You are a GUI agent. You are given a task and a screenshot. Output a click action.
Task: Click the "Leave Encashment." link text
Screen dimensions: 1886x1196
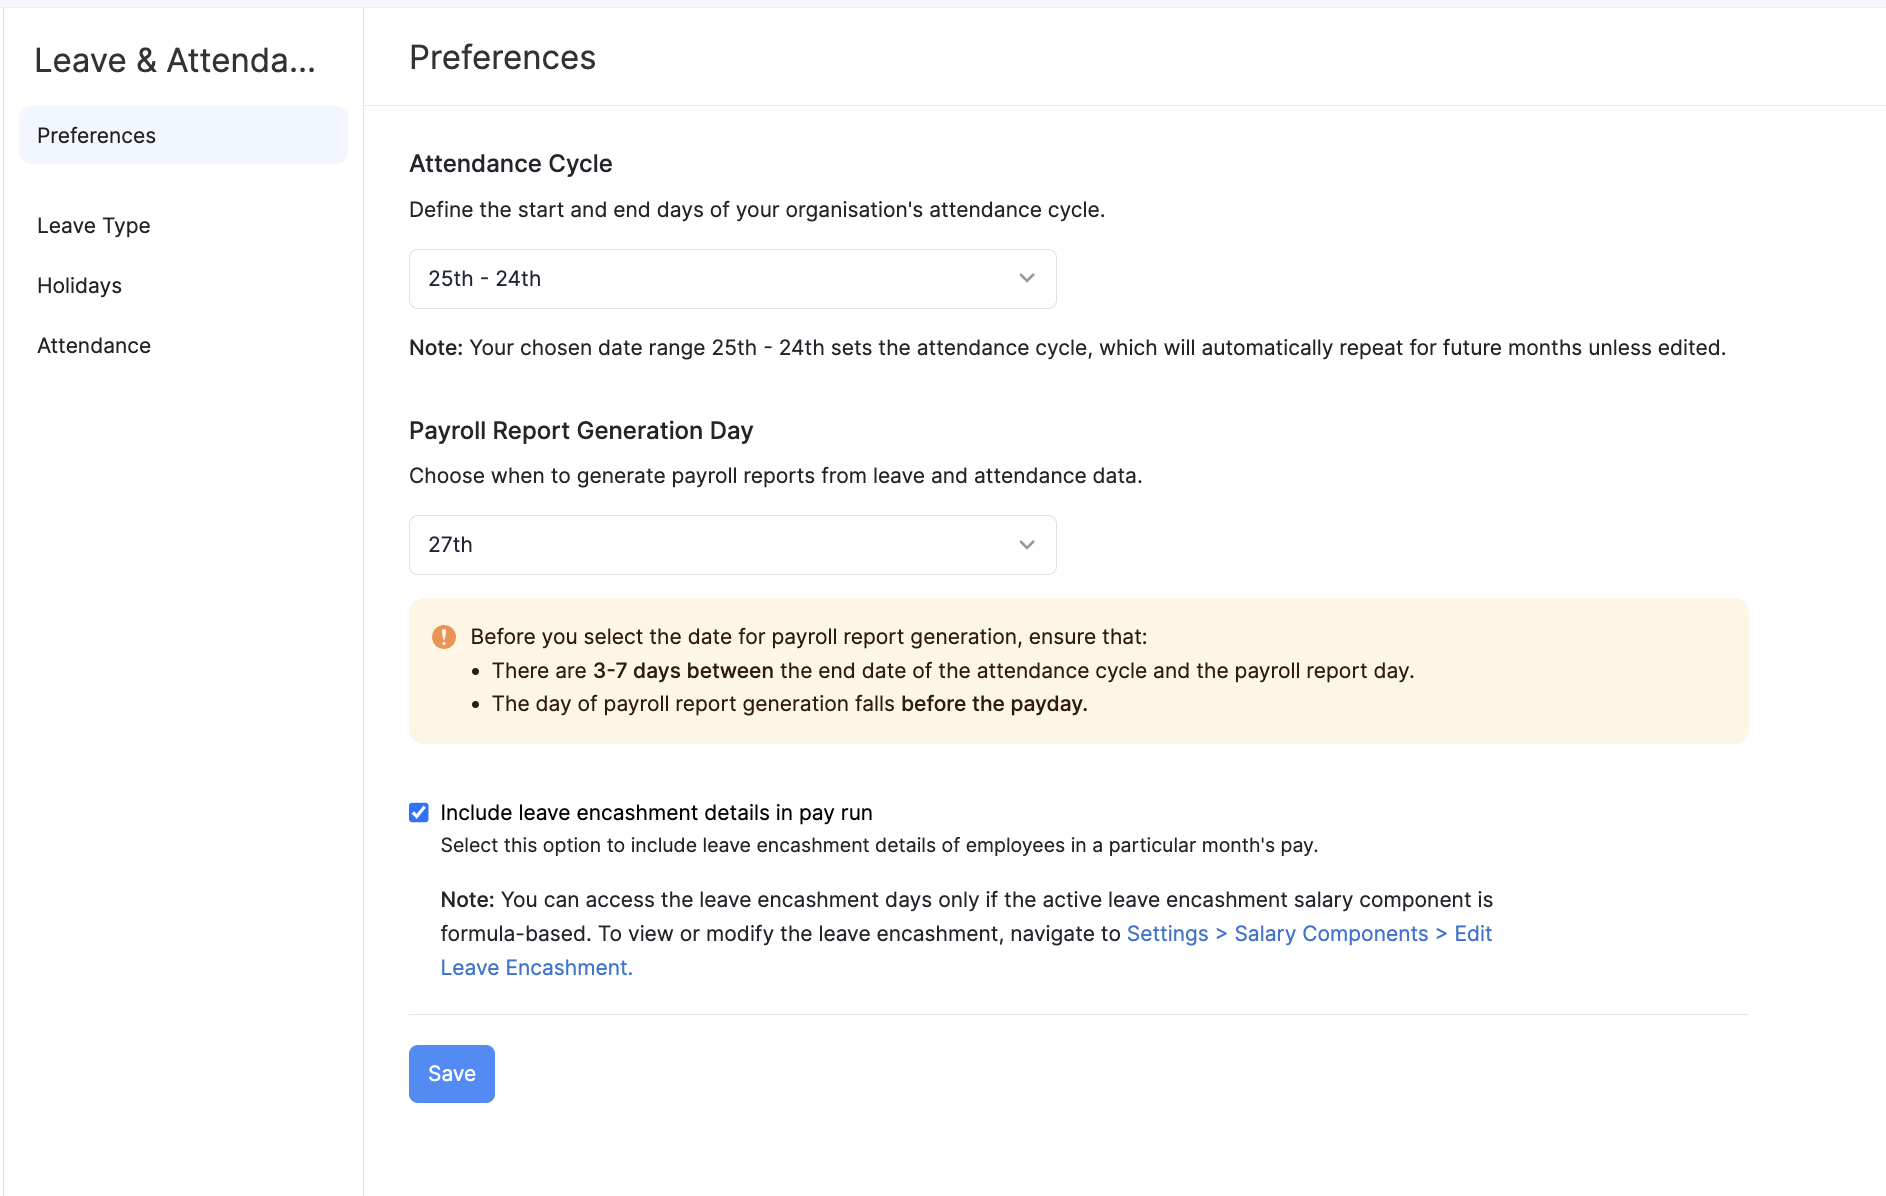click(x=536, y=968)
